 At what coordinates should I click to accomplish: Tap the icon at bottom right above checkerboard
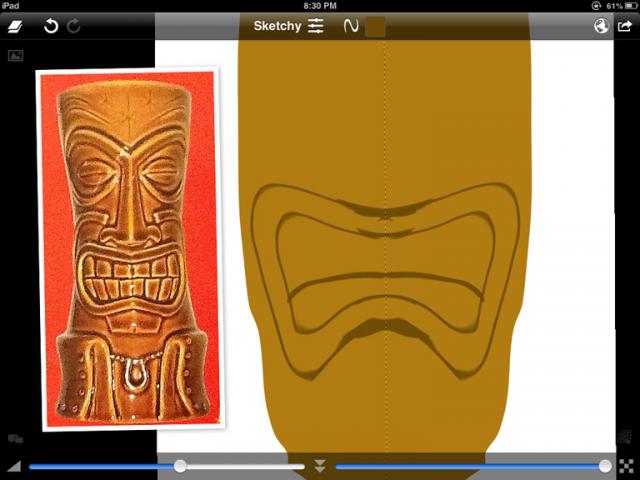tap(625, 437)
